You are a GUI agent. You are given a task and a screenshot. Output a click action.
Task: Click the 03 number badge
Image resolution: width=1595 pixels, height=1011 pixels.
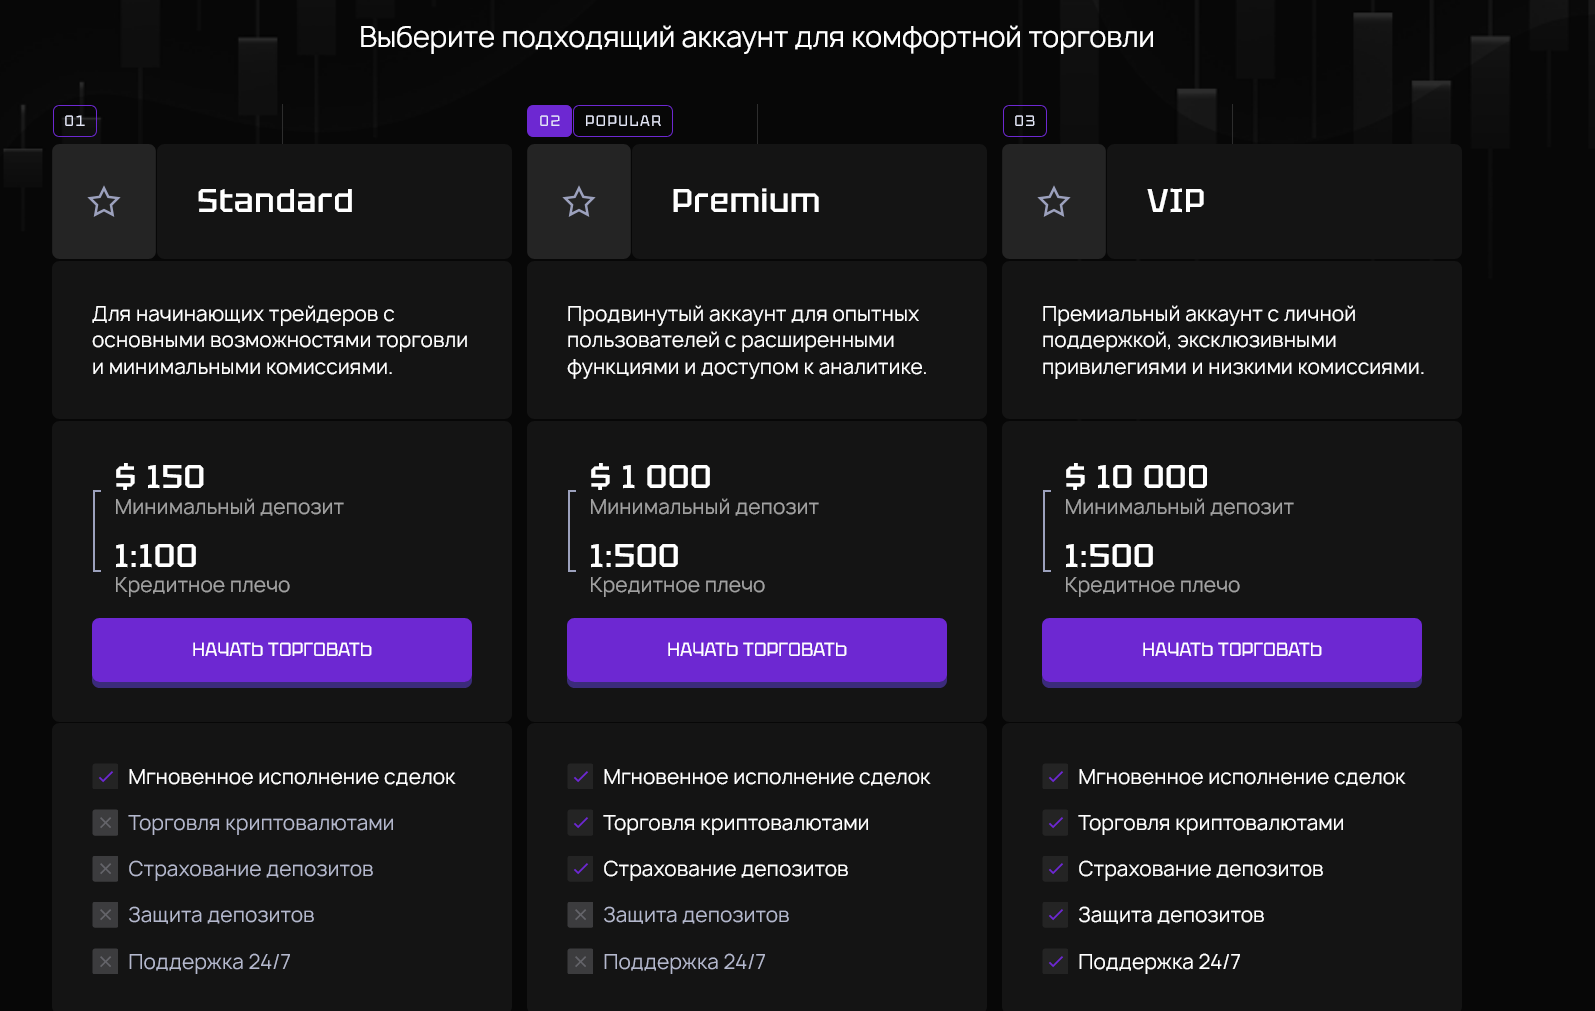[1025, 121]
